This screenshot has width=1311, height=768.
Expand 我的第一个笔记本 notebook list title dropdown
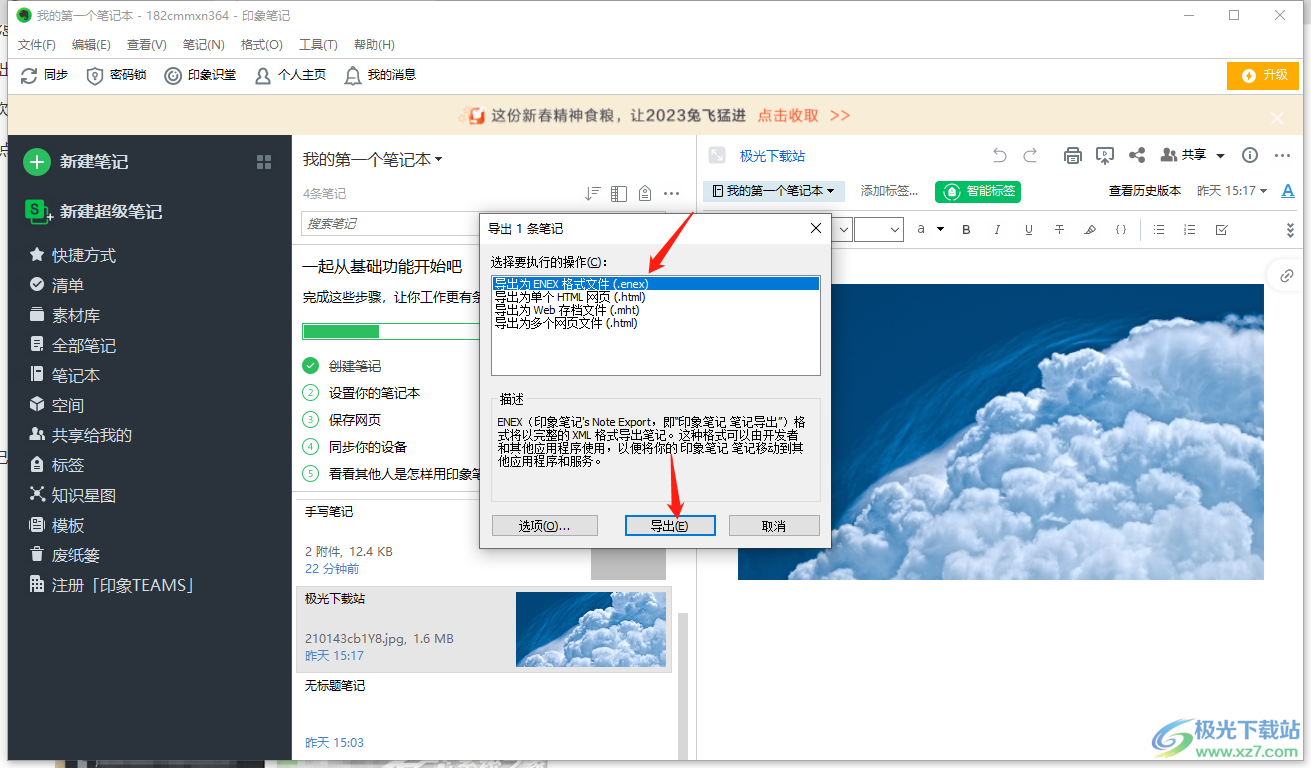coord(373,159)
